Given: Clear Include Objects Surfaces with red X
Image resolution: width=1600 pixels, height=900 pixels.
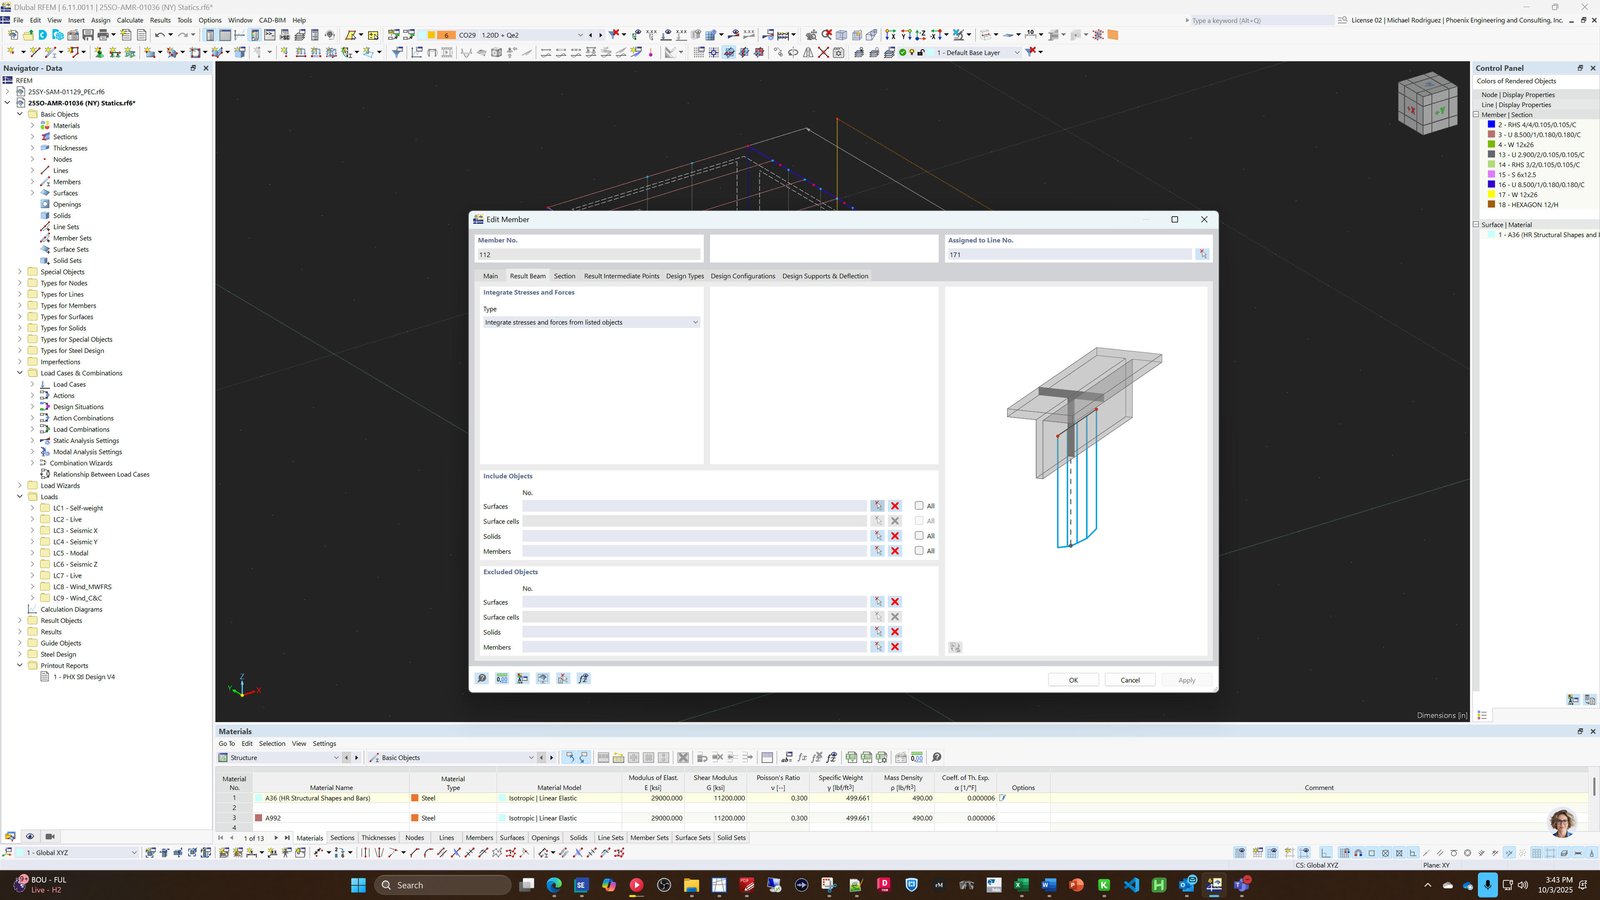Looking at the screenshot, I should point(895,506).
